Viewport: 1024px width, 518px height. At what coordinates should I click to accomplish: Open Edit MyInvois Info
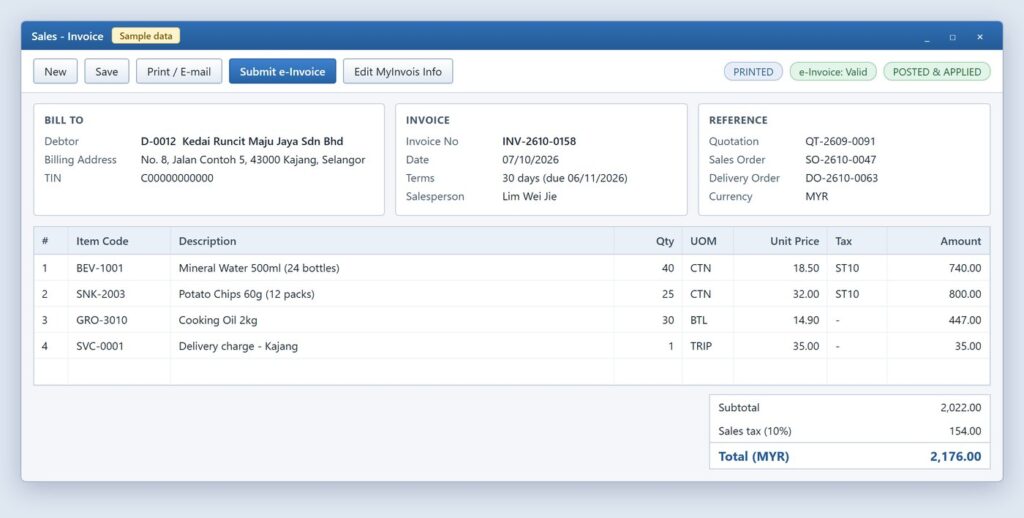coord(398,72)
